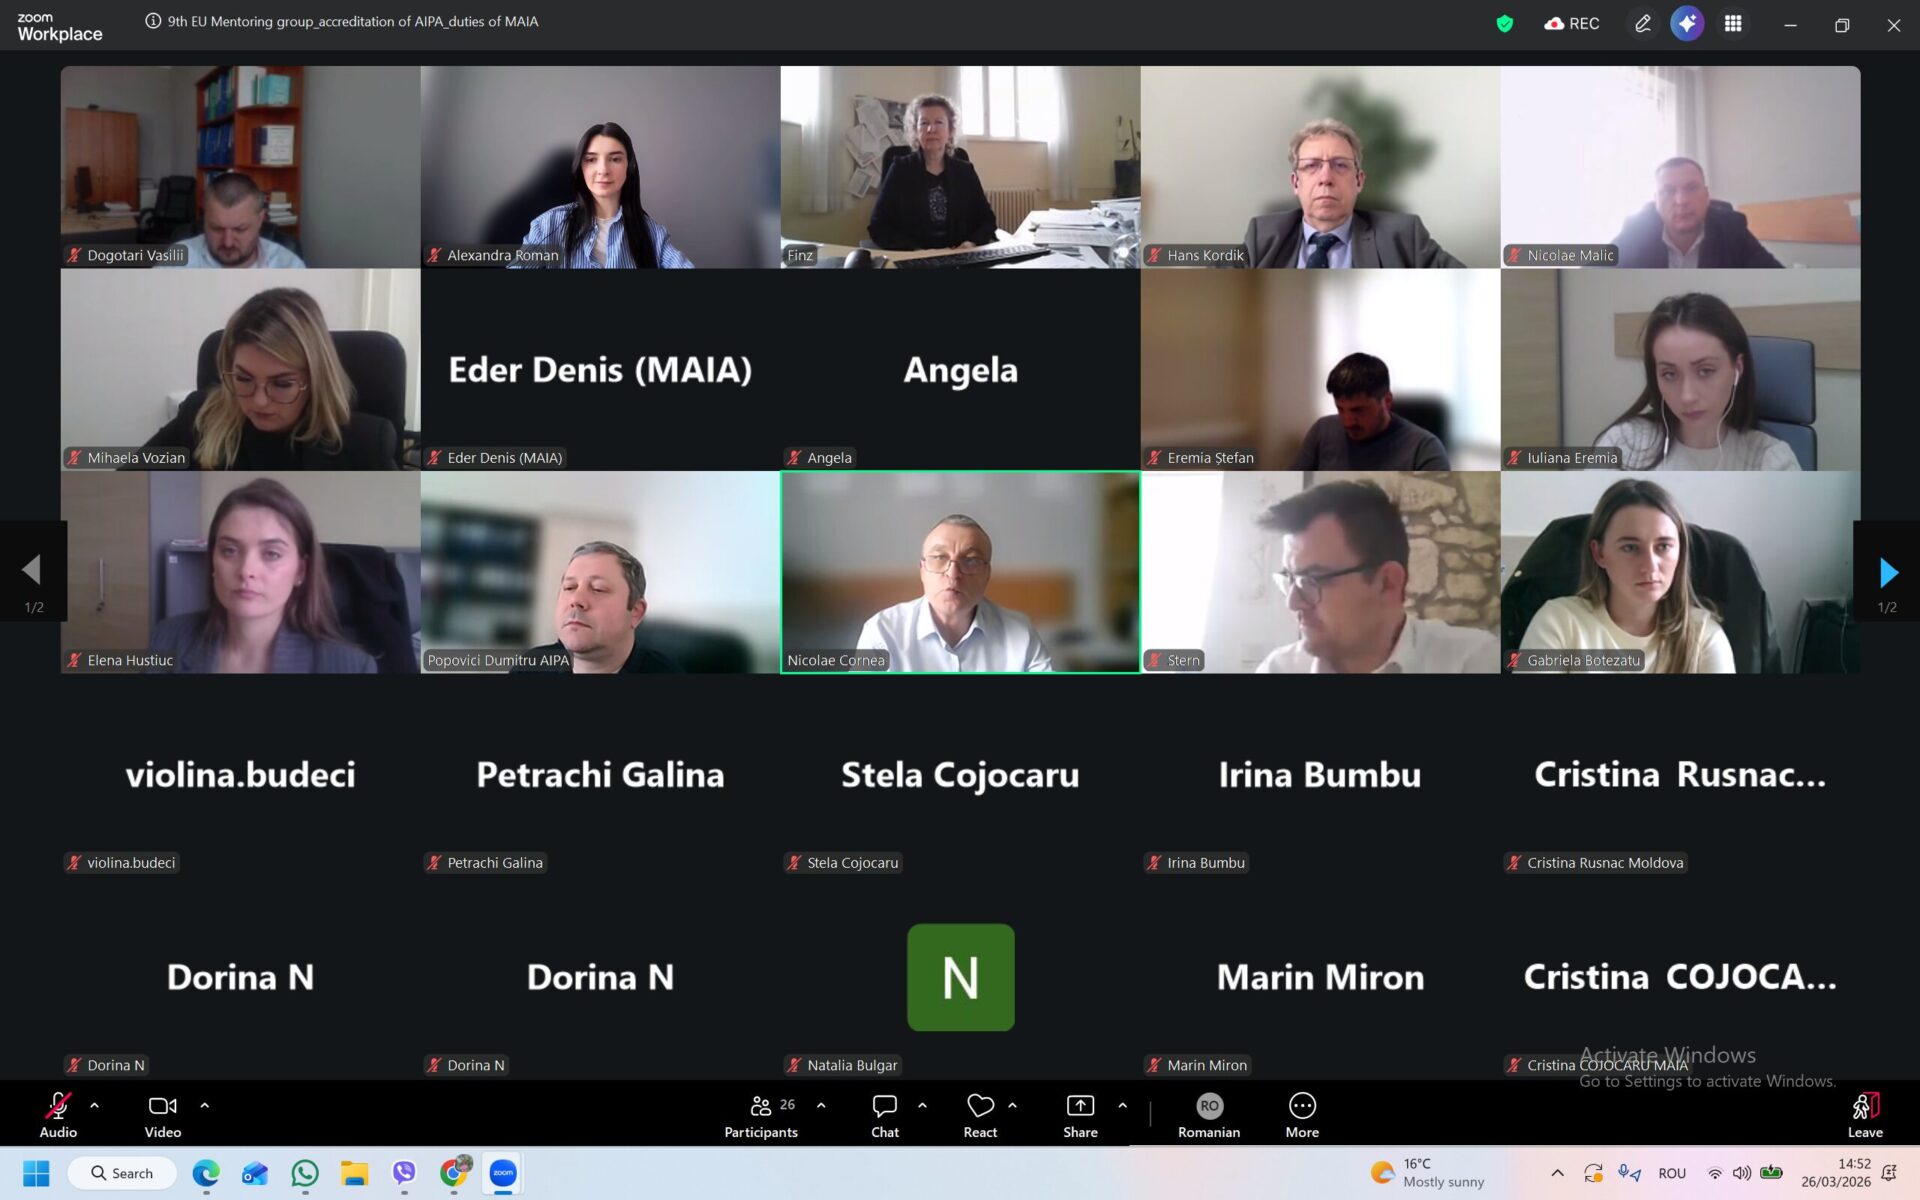Open the annotate pencil icon in title bar

click(1642, 24)
